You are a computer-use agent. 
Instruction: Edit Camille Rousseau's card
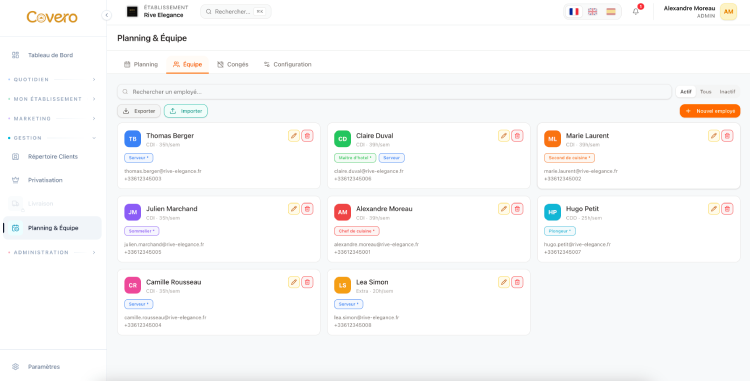click(x=294, y=282)
